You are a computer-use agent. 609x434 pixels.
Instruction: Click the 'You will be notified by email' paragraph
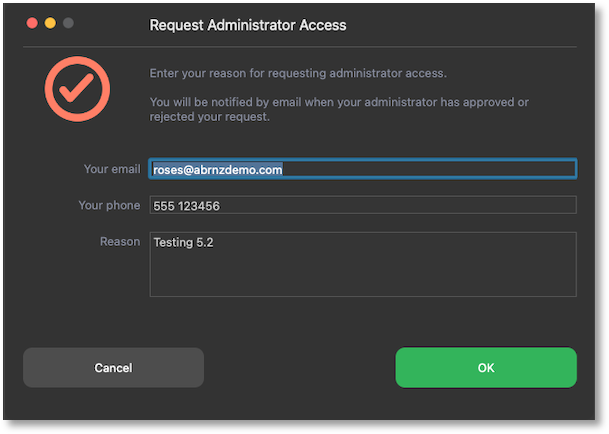click(339, 109)
